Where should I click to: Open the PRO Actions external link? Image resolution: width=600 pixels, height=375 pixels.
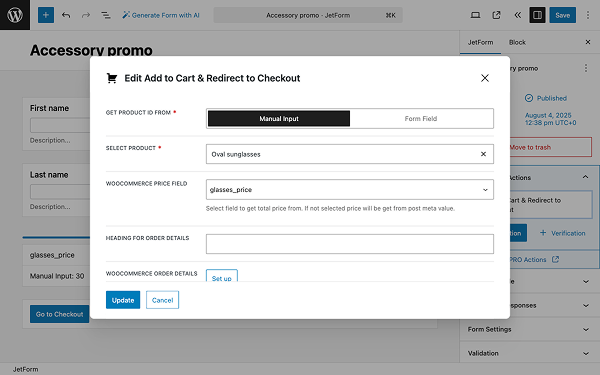[534, 259]
